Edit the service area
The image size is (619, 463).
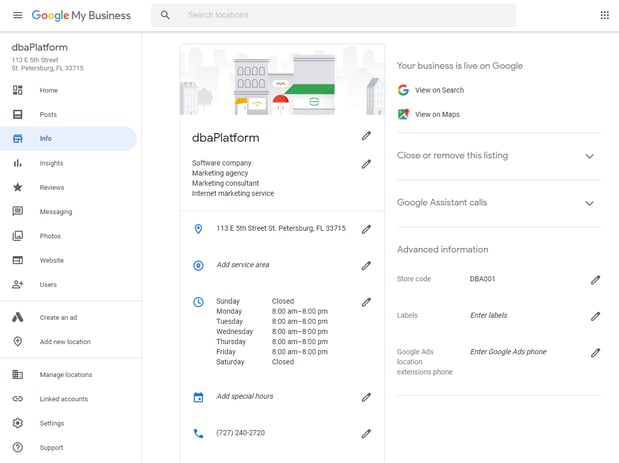tap(366, 266)
